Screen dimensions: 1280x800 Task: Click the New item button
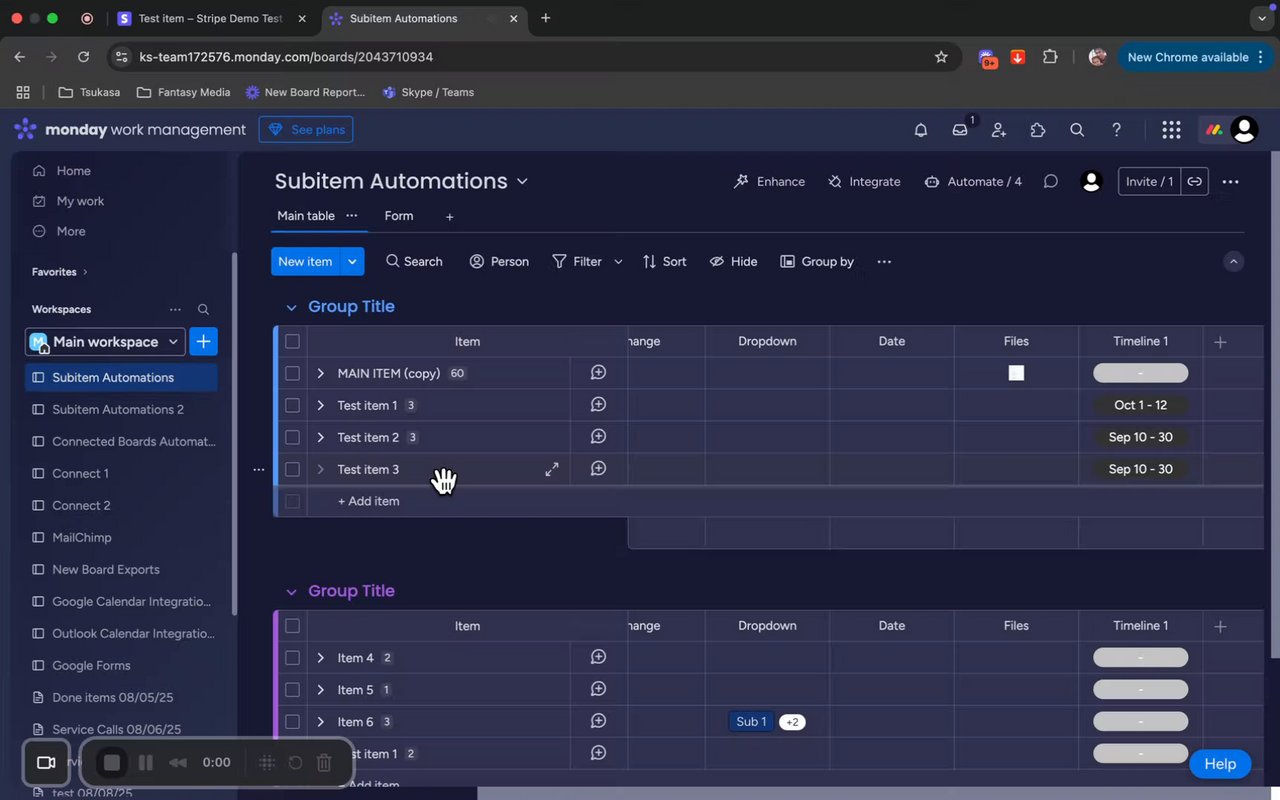[305, 261]
